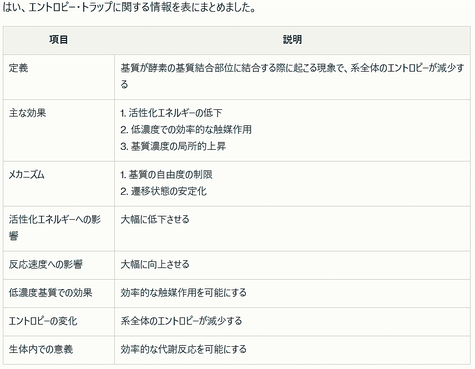This screenshot has height=369, width=475.
Task: Click the intro sentence above the table
Action: (129, 8)
